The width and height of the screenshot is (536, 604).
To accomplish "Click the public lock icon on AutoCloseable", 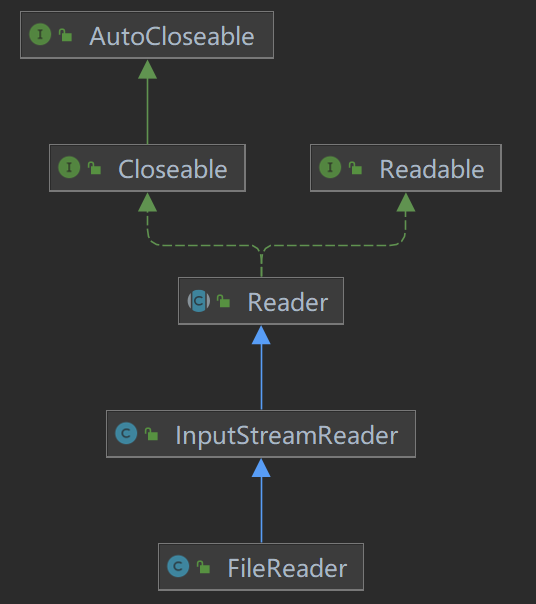I will (x=66, y=35).
